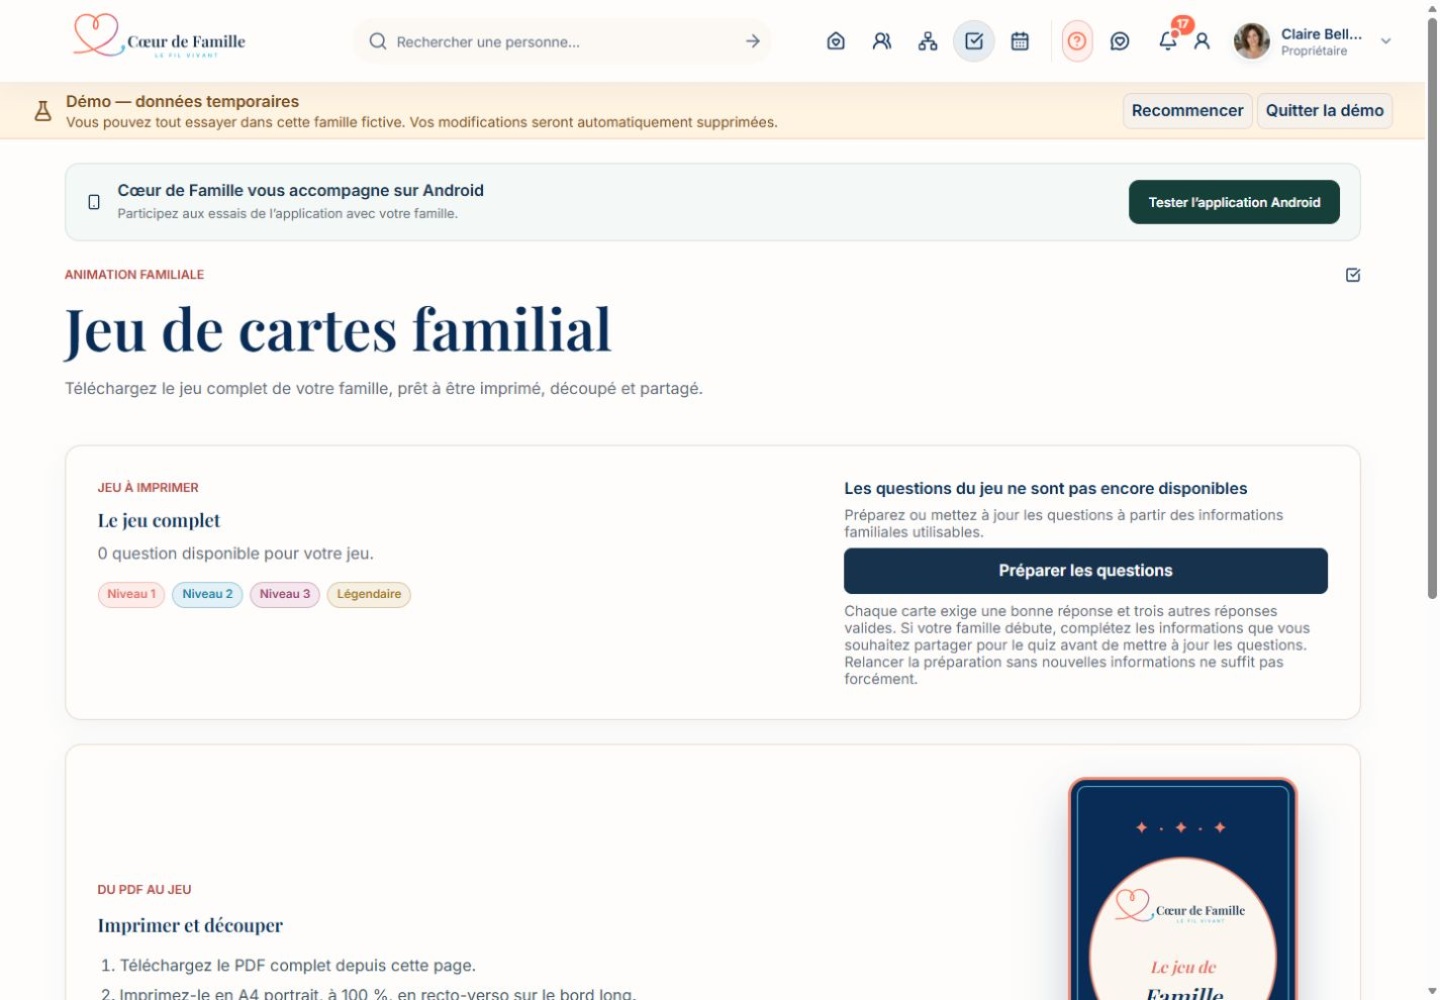Open the chat messages bubble icon
The height and width of the screenshot is (1000, 1440).
pyautogui.click(x=1120, y=41)
